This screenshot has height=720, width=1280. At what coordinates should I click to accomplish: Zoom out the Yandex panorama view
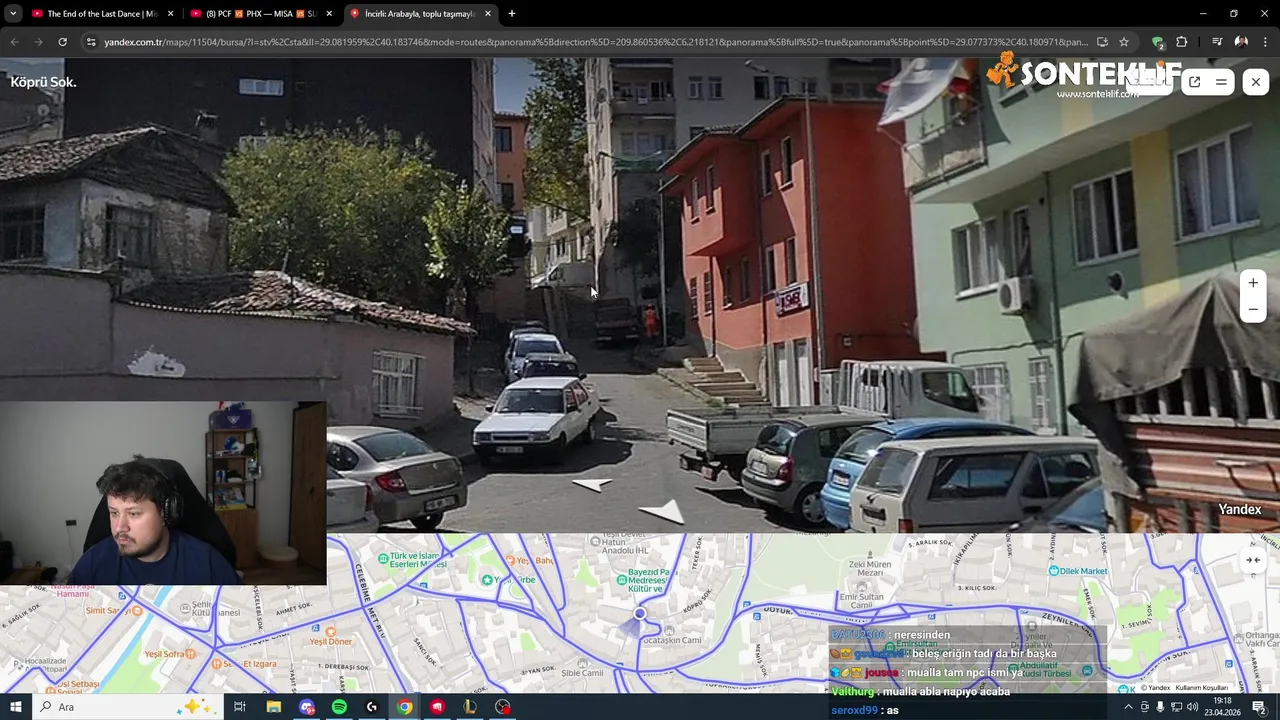[1253, 310]
